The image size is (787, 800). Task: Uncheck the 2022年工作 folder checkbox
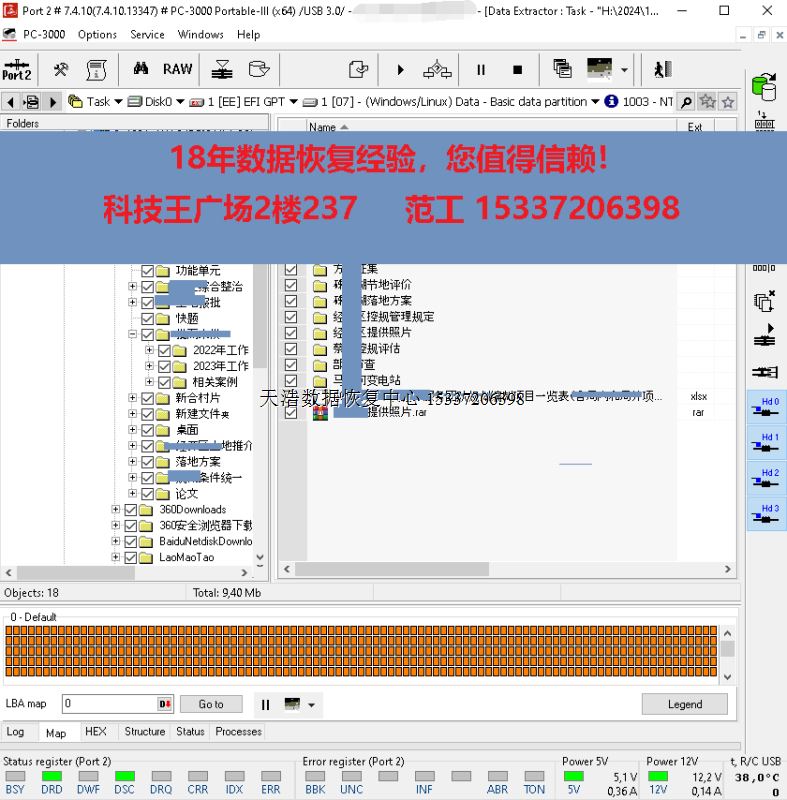(165, 351)
